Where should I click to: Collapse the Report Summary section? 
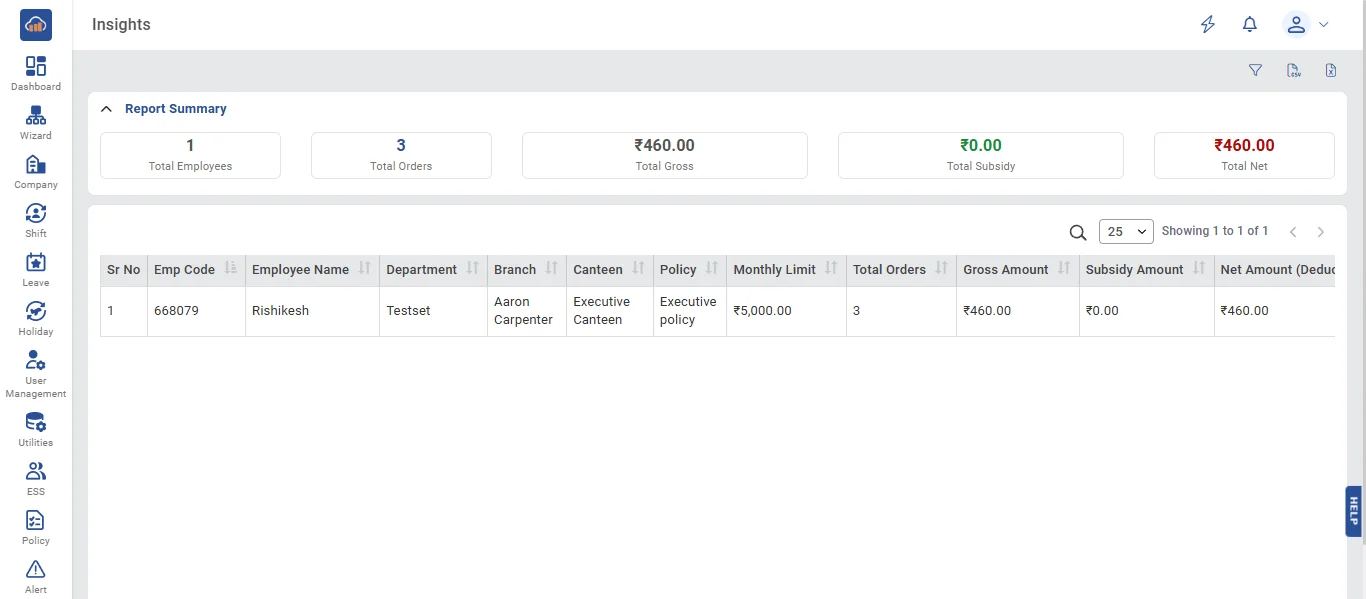pyautogui.click(x=106, y=109)
